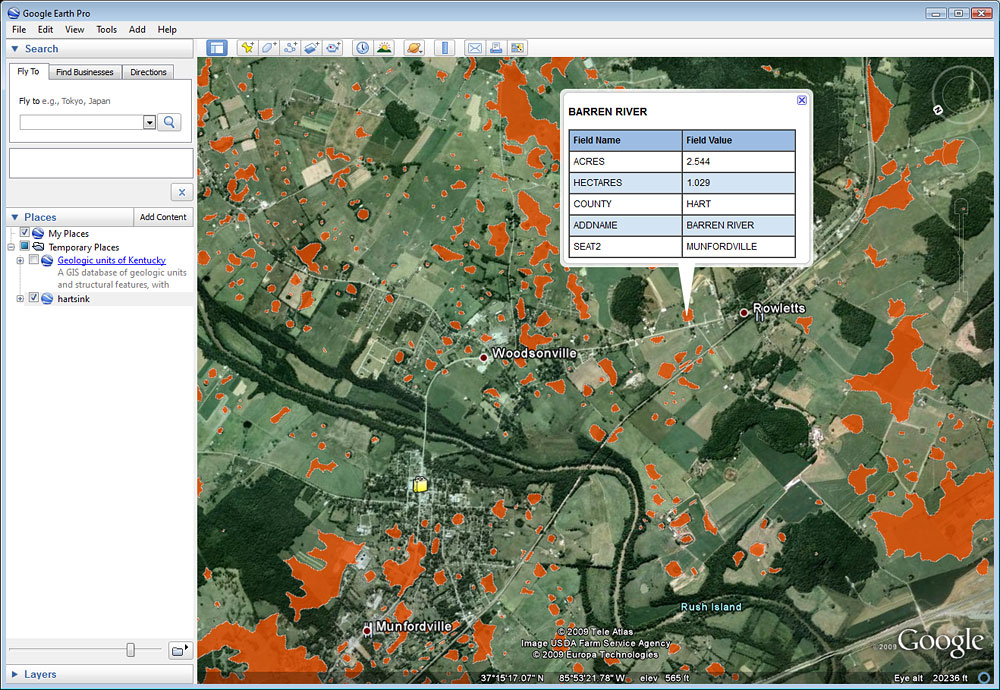Click the Eye alt status bar readout
1000x690 pixels.
[930, 678]
